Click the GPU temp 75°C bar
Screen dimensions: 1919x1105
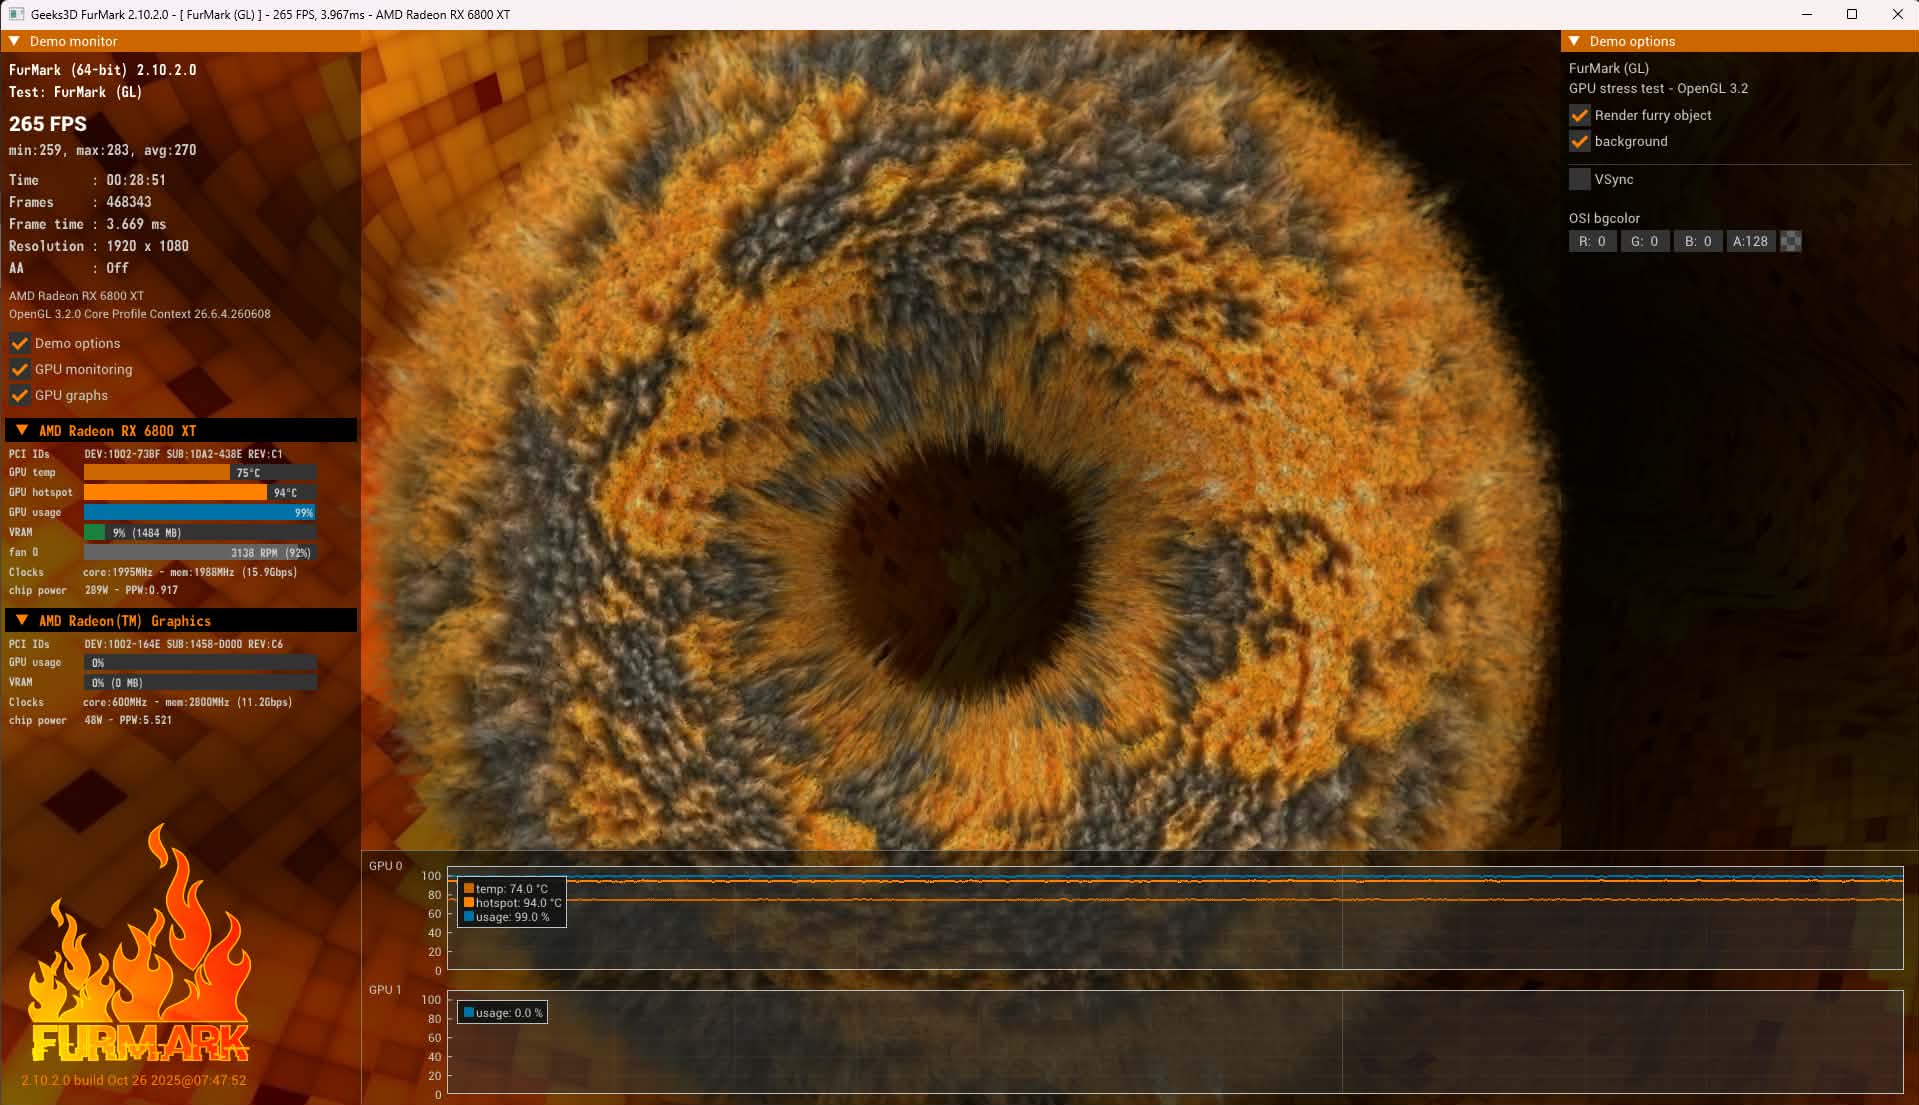pyautogui.click(x=200, y=472)
